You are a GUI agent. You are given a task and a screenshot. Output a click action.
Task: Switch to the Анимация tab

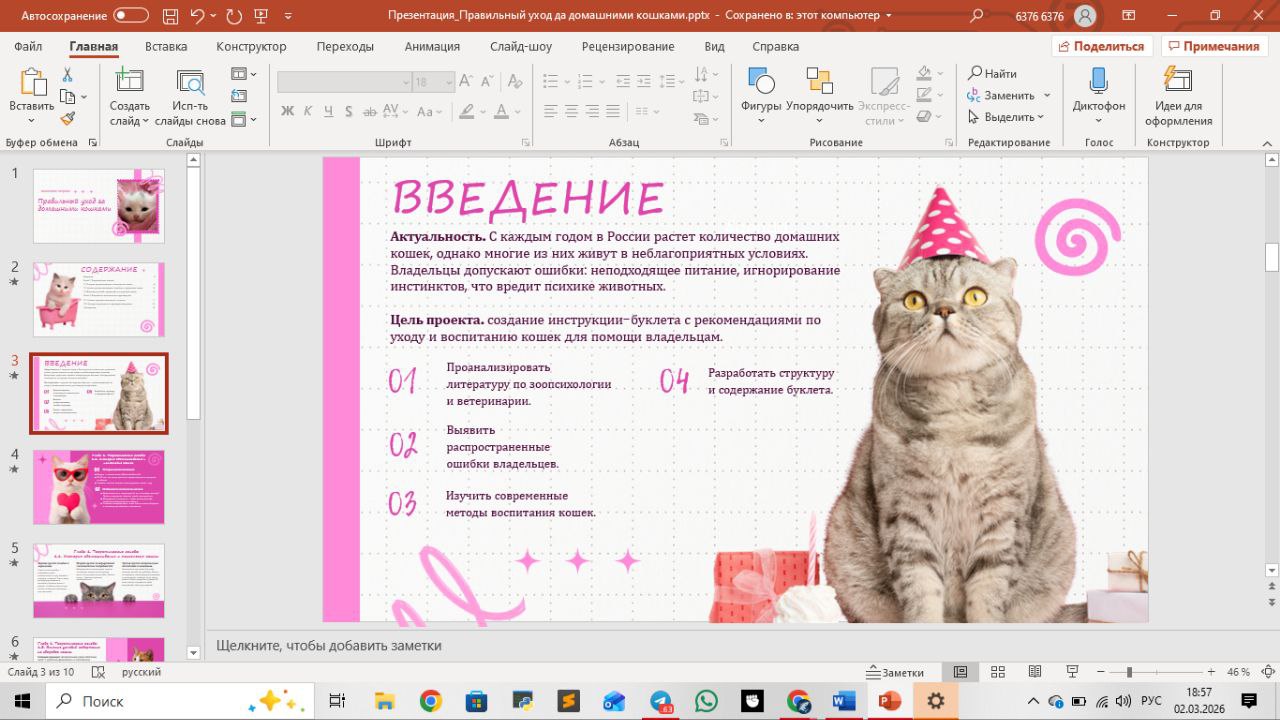click(x=432, y=46)
